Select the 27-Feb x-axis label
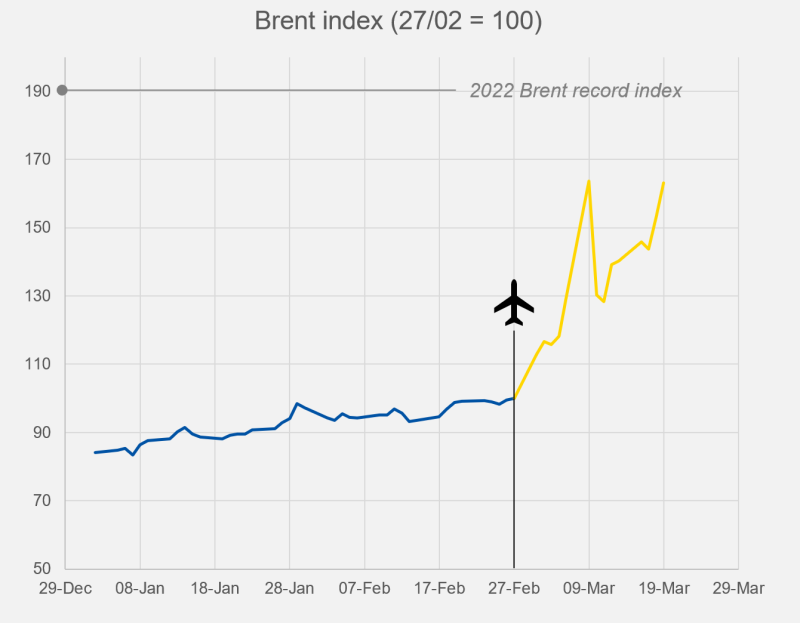800x623 pixels. pos(514,589)
